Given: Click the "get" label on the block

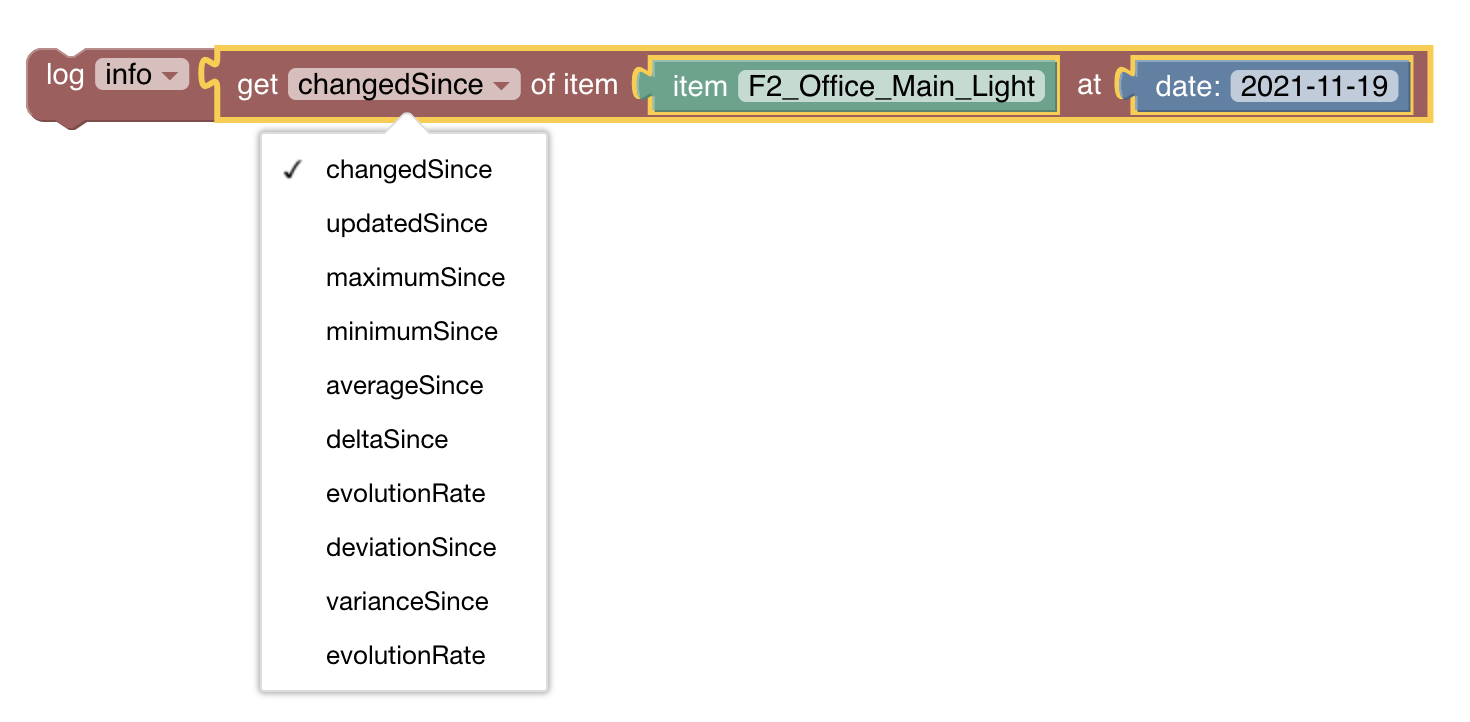Looking at the screenshot, I should click(x=257, y=85).
